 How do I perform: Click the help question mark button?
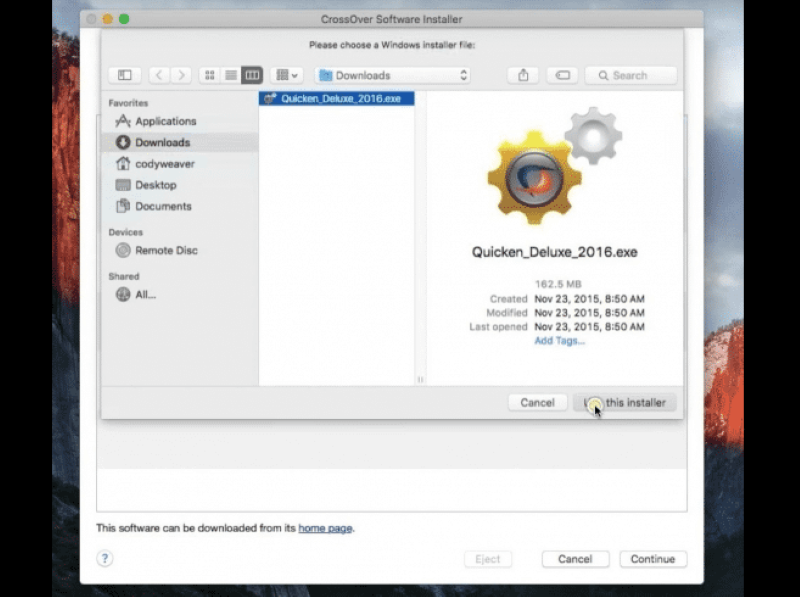(104, 559)
